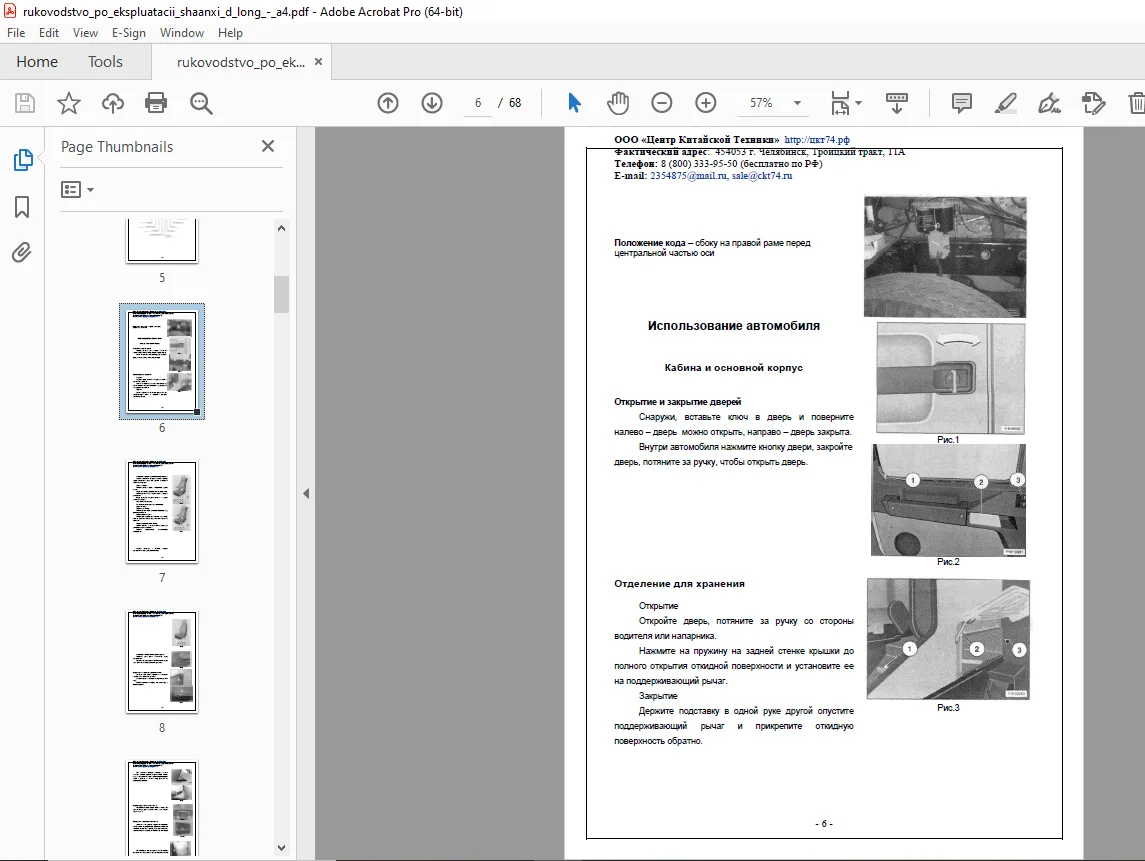Screen dimensions: 1145x861
Task: Click the Рис.3 figure caption
Action: [948, 708]
